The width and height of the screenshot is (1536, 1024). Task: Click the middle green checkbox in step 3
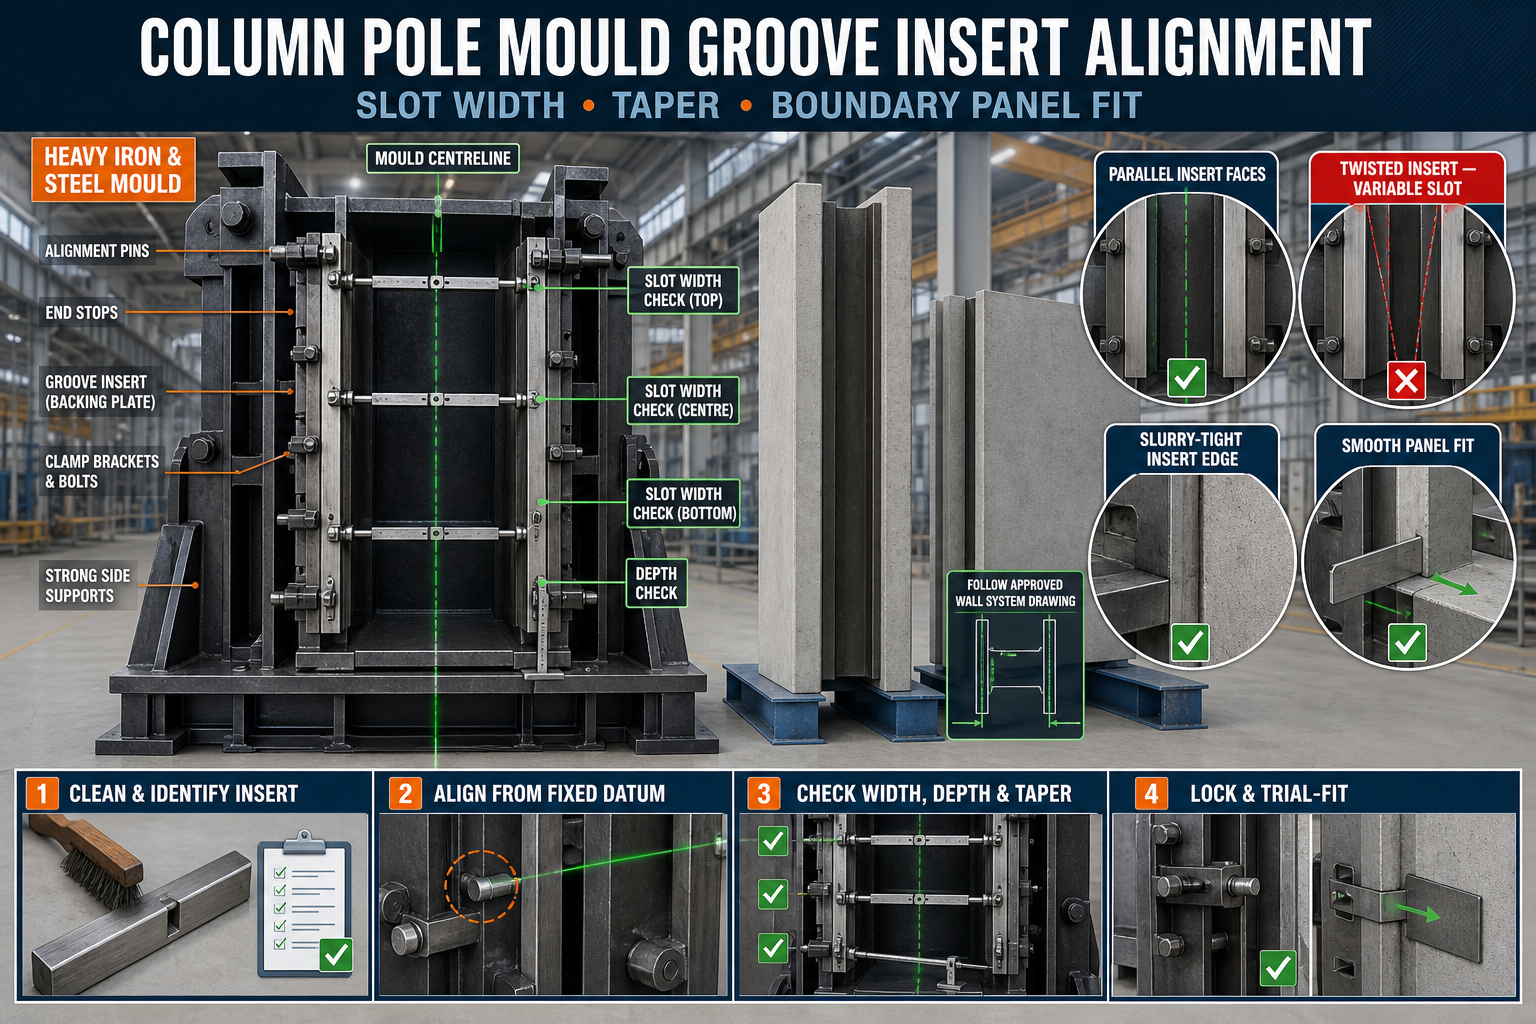[x=773, y=893]
